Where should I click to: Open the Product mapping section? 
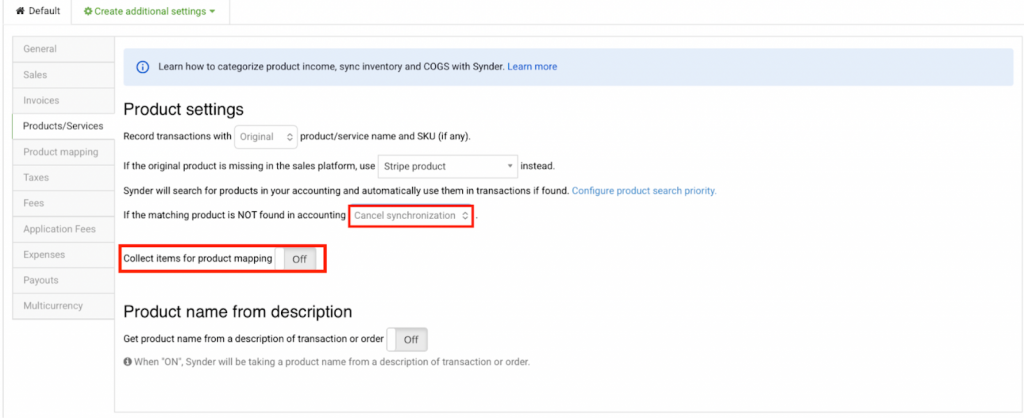58,152
